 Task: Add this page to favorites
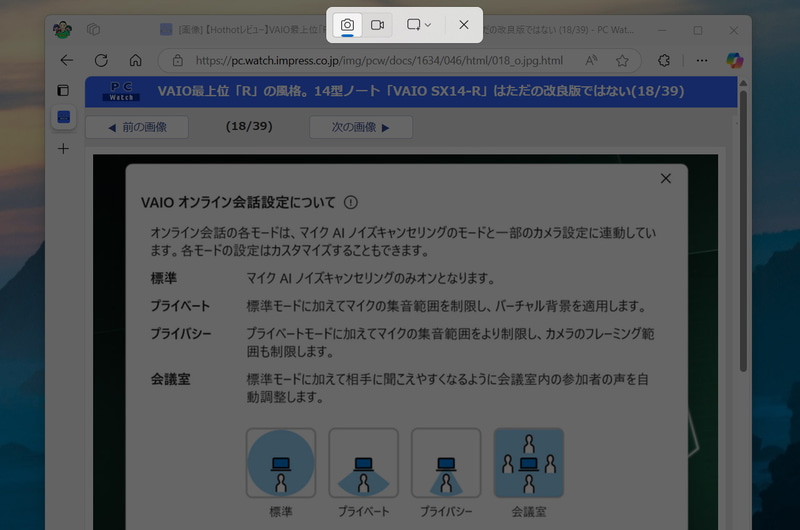(622, 61)
